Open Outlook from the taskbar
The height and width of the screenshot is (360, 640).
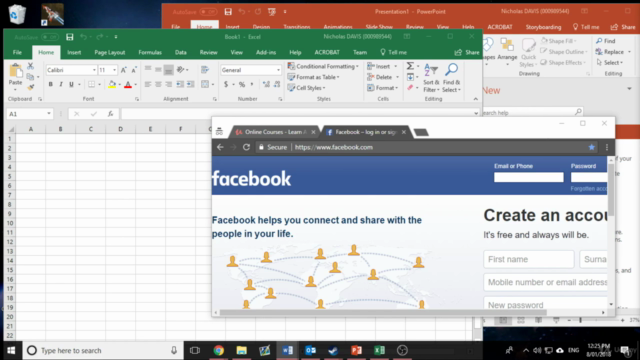click(311, 350)
